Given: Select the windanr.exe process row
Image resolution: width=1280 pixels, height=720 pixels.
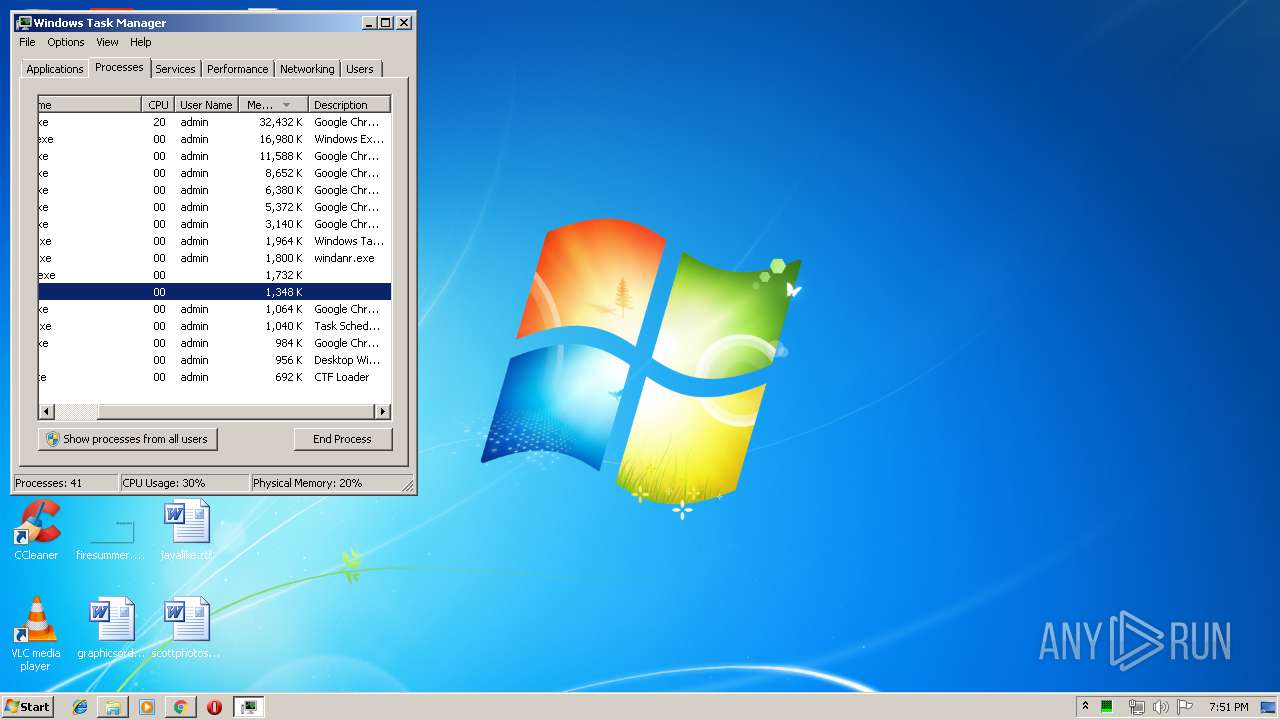Looking at the screenshot, I should pos(214,258).
